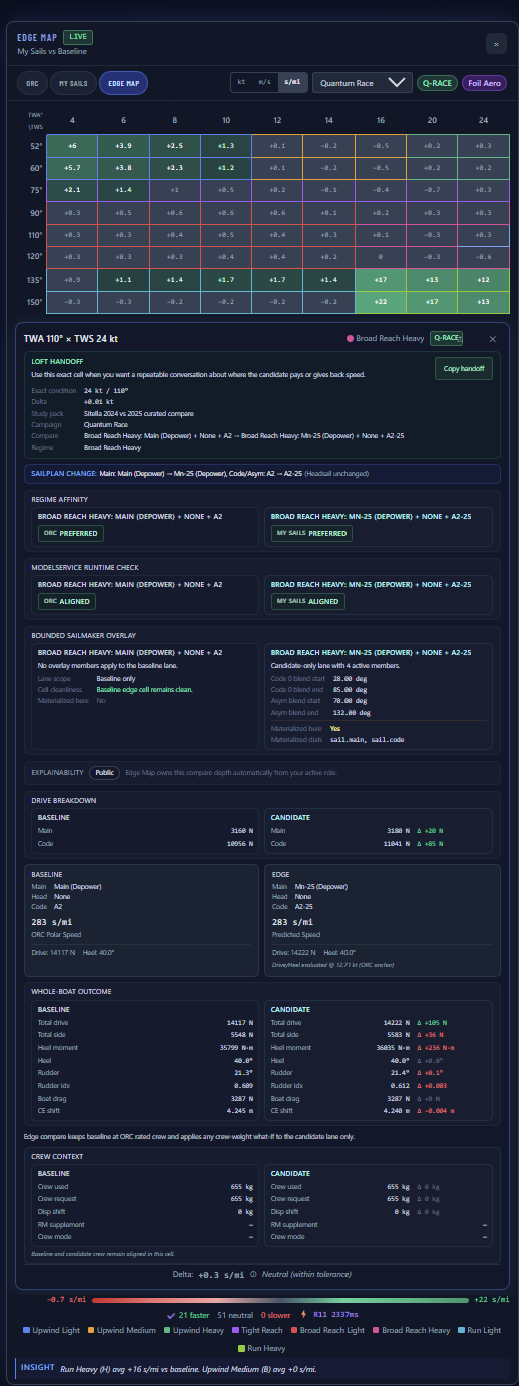Open the Quantum Race campaign dropdown
519x1386 pixels.
click(362, 83)
